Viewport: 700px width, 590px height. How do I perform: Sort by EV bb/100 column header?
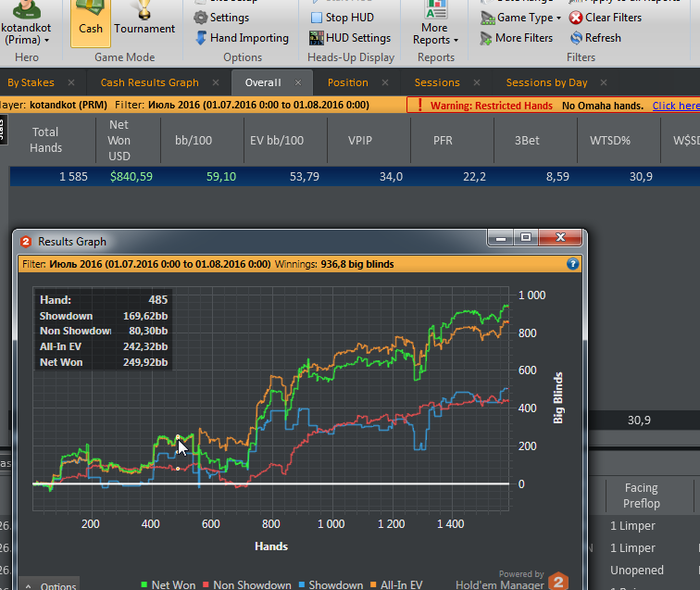tap(277, 140)
